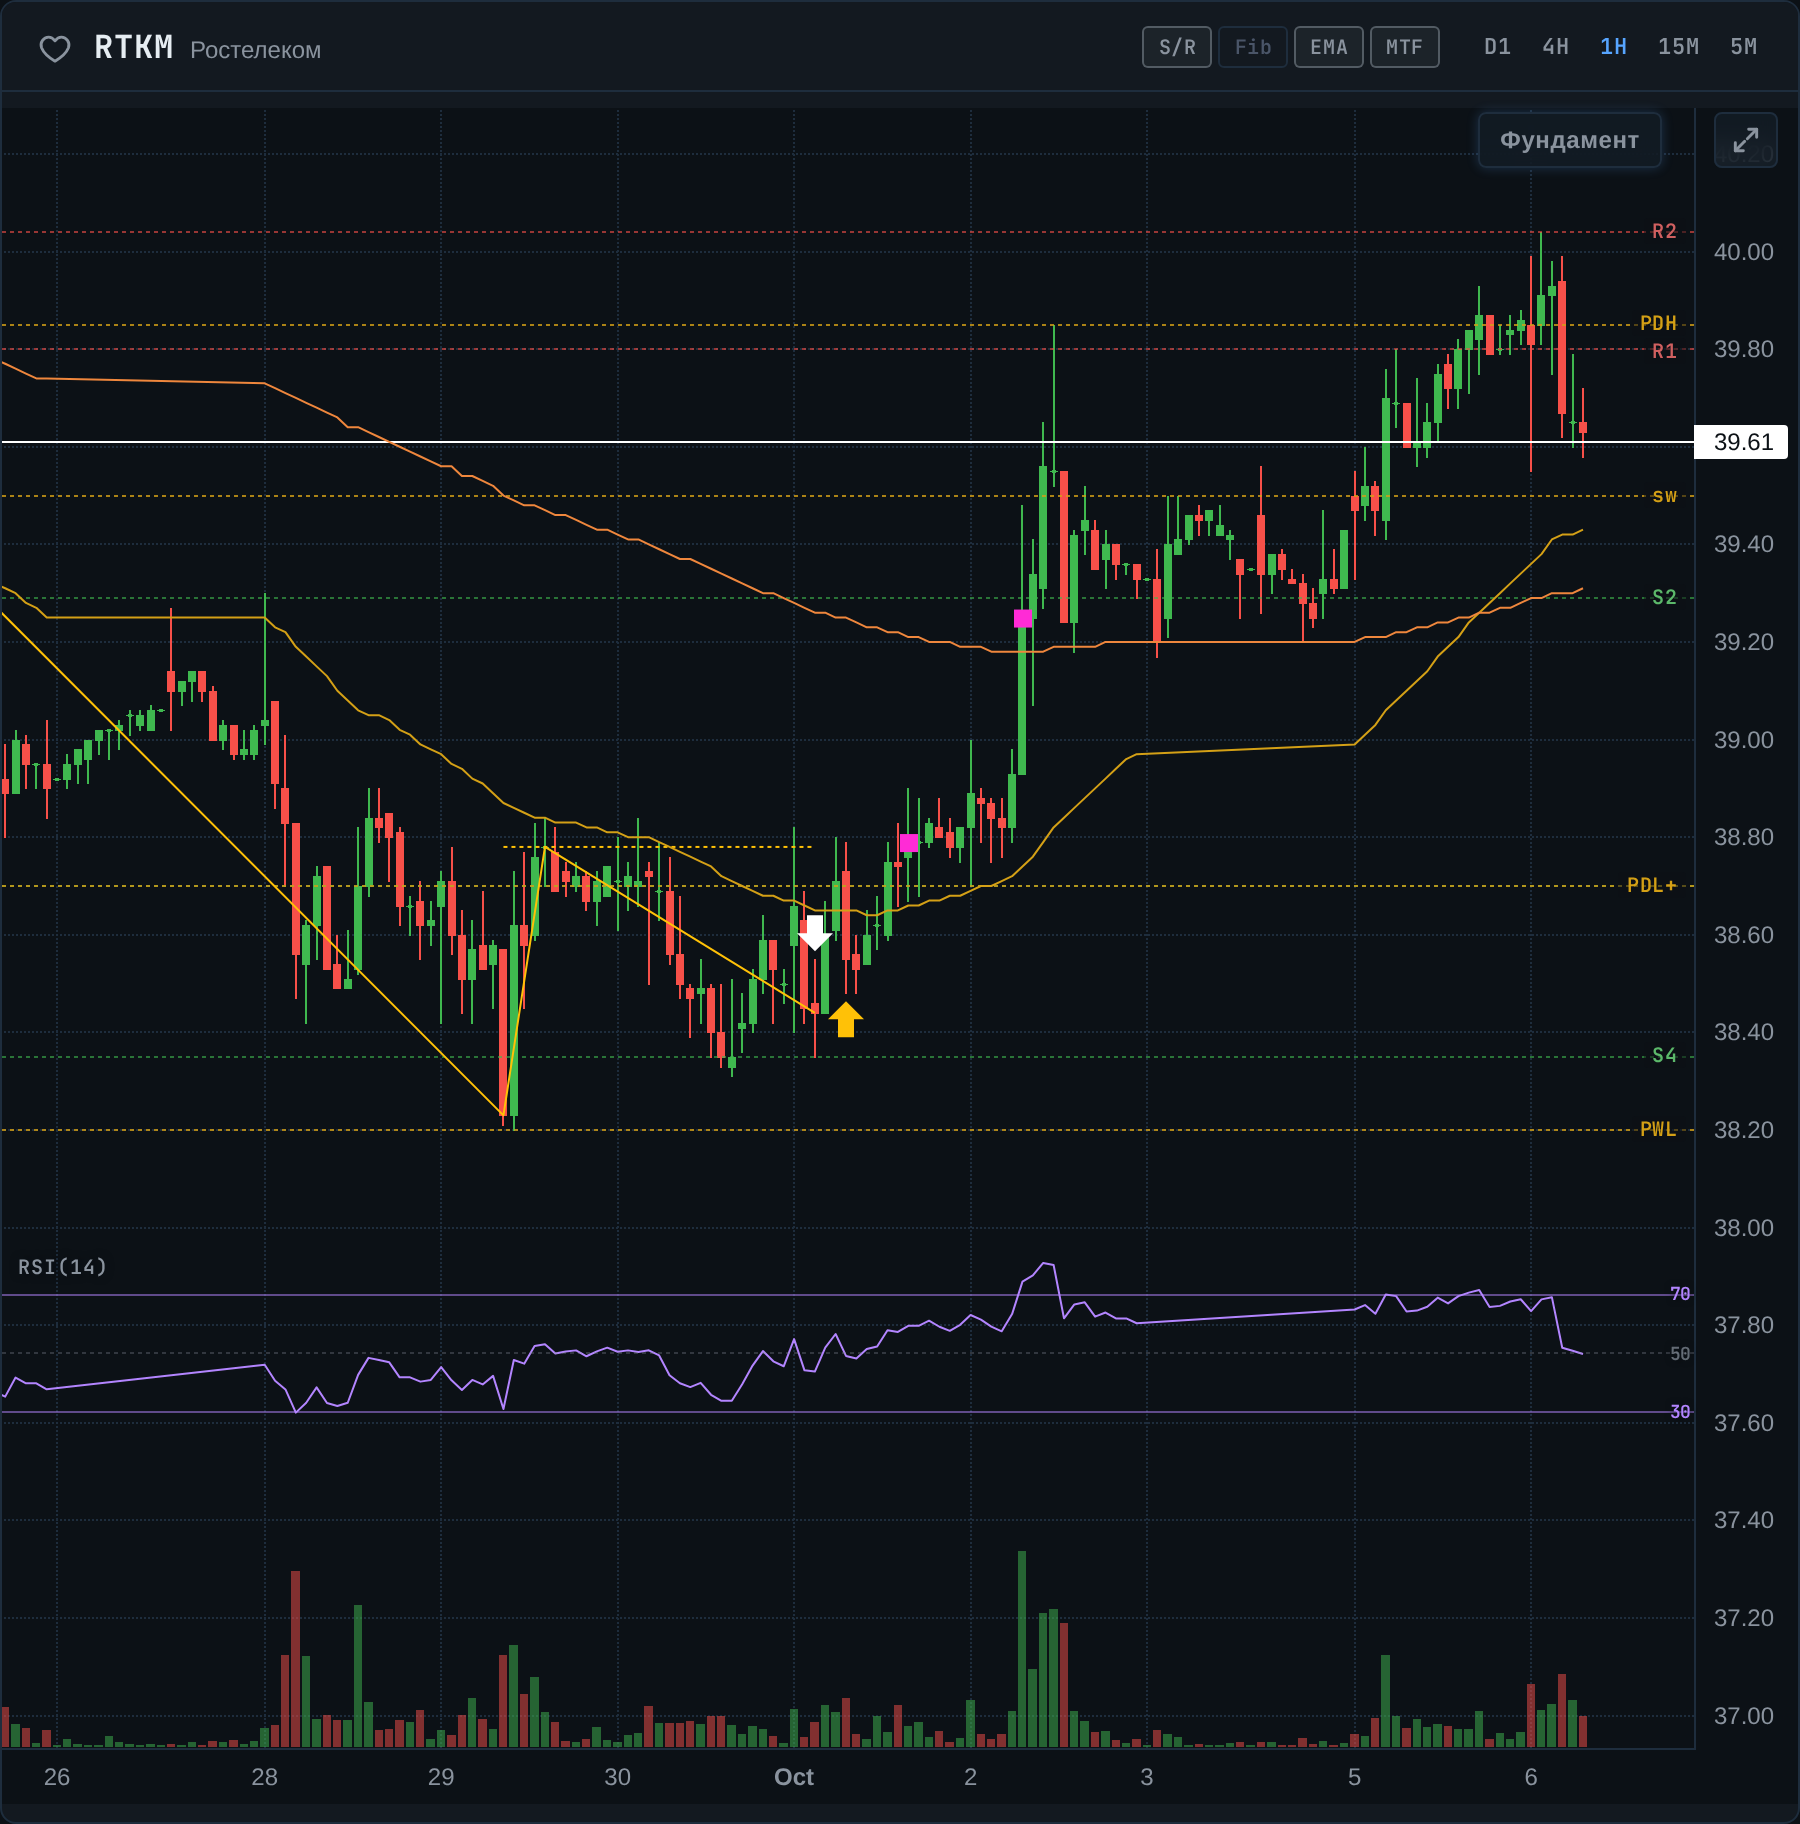Image resolution: width=1800 pixels, height=1824 pixels.
Task: Click the RSI(14) indicator label
Action: click(x=62, y=1267)
